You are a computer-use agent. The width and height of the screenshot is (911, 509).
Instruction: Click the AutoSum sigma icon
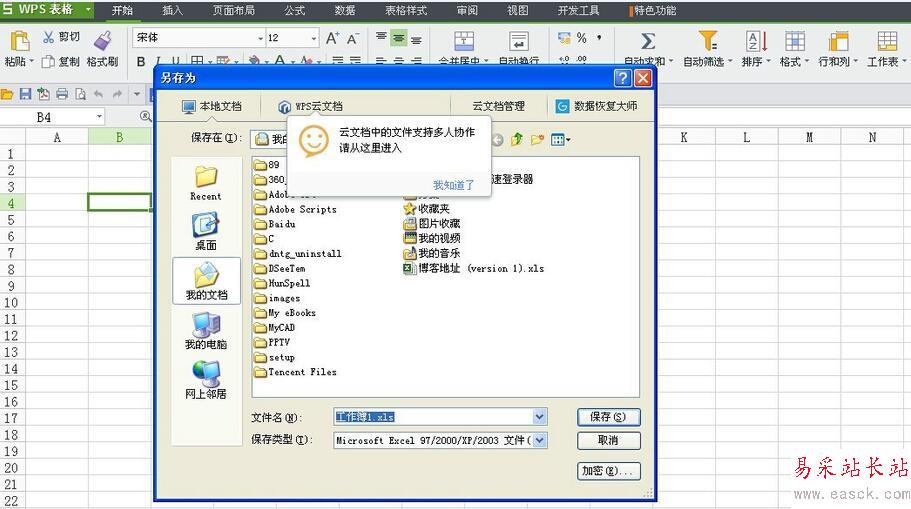point(648,41)
